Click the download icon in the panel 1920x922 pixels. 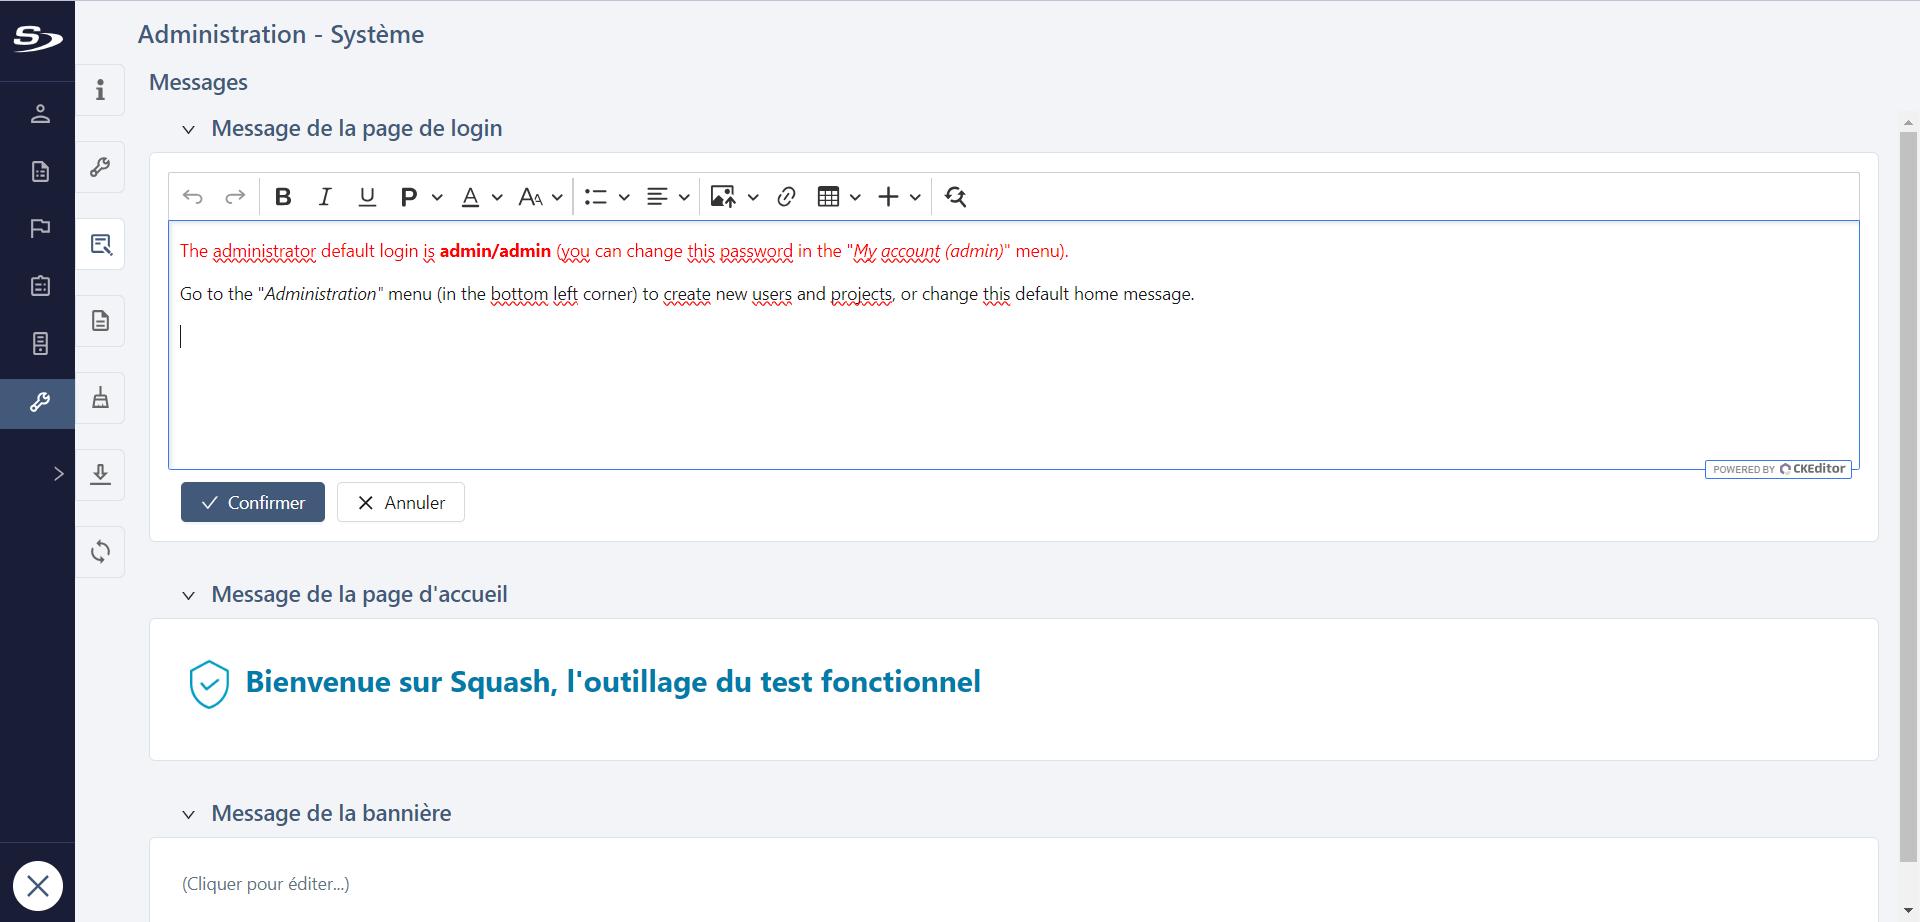click(x=100, y=474)
